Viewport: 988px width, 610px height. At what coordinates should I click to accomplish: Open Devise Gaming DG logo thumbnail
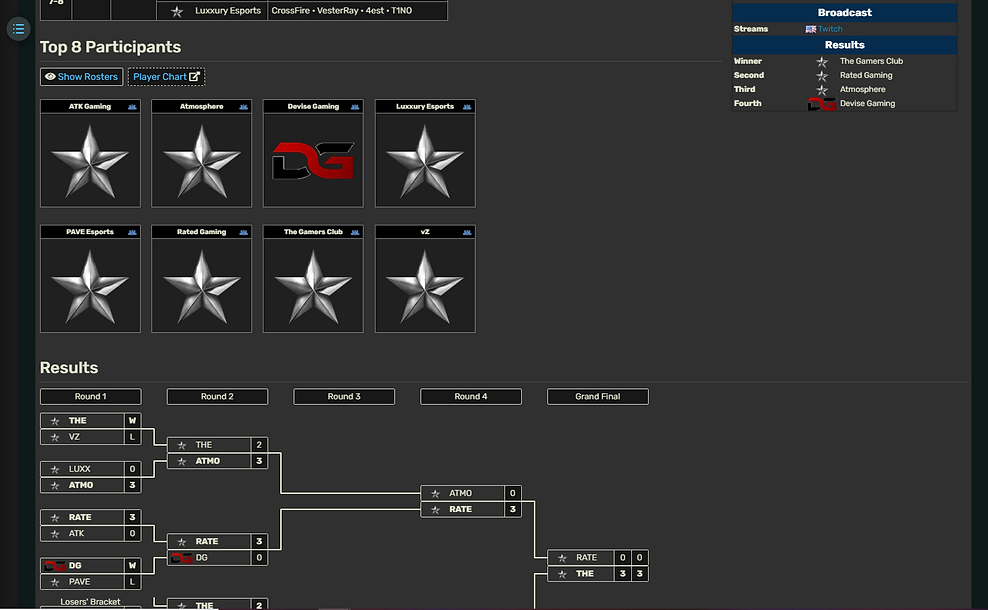point(313,161)
